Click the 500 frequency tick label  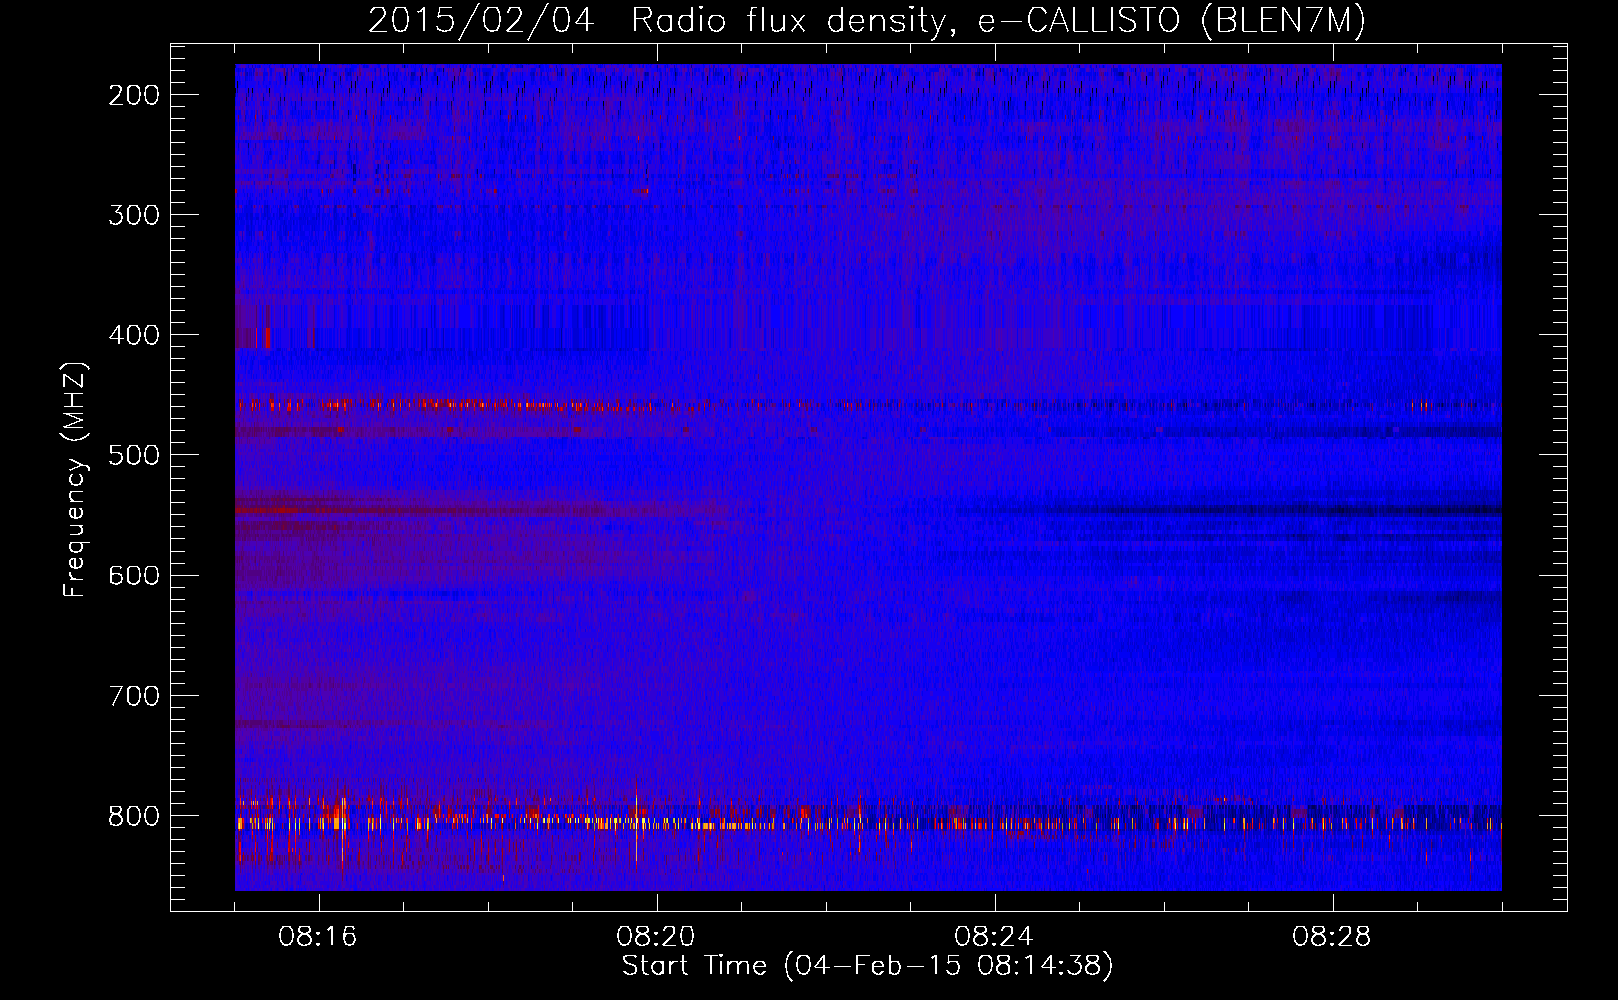tap(133, 455)
